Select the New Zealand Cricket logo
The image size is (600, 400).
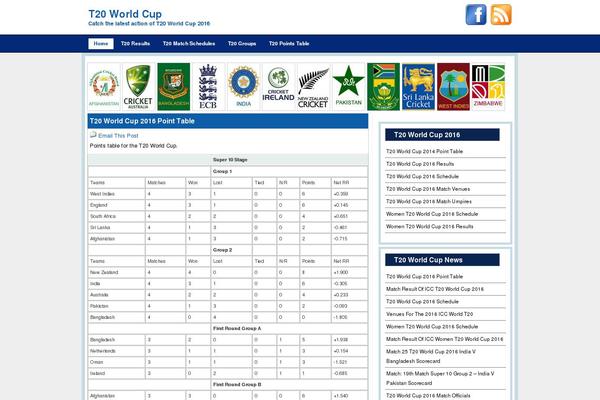point(313,87)
